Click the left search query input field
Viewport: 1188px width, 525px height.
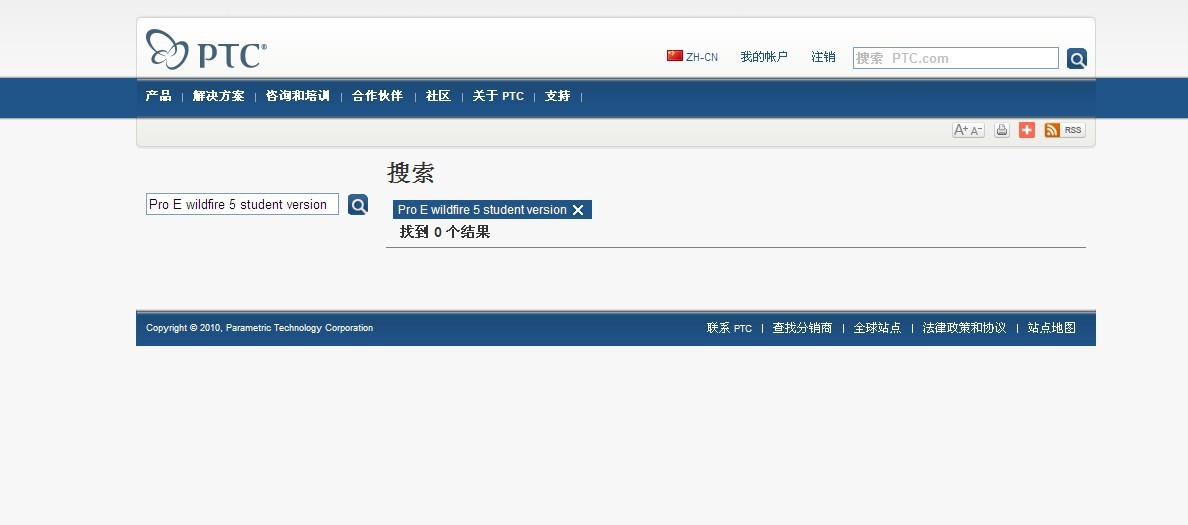[242, 205]
